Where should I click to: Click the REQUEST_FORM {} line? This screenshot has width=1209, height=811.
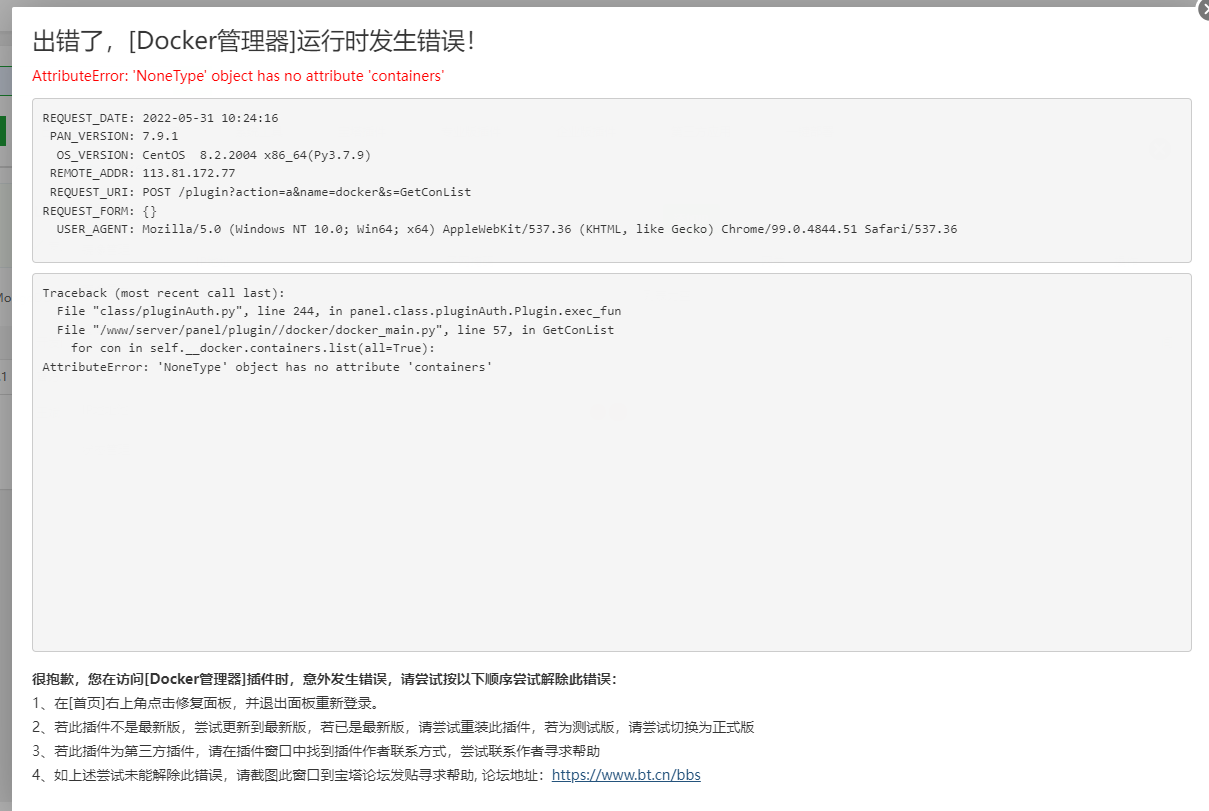coord(100,211)
